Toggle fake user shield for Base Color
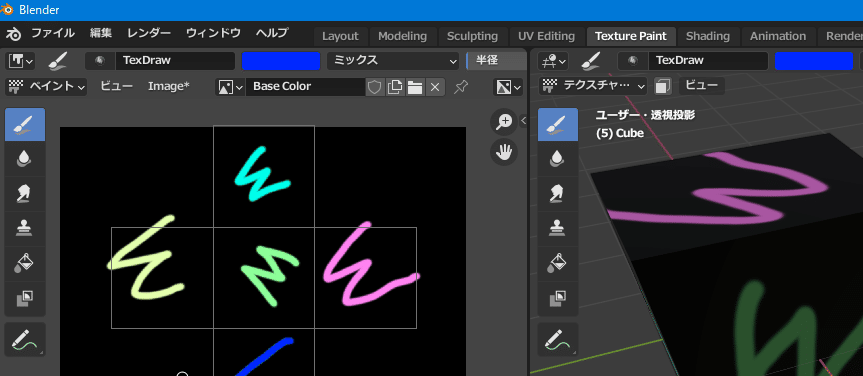The width and height of the screenshot is (863, 376). tap(375, 87)
